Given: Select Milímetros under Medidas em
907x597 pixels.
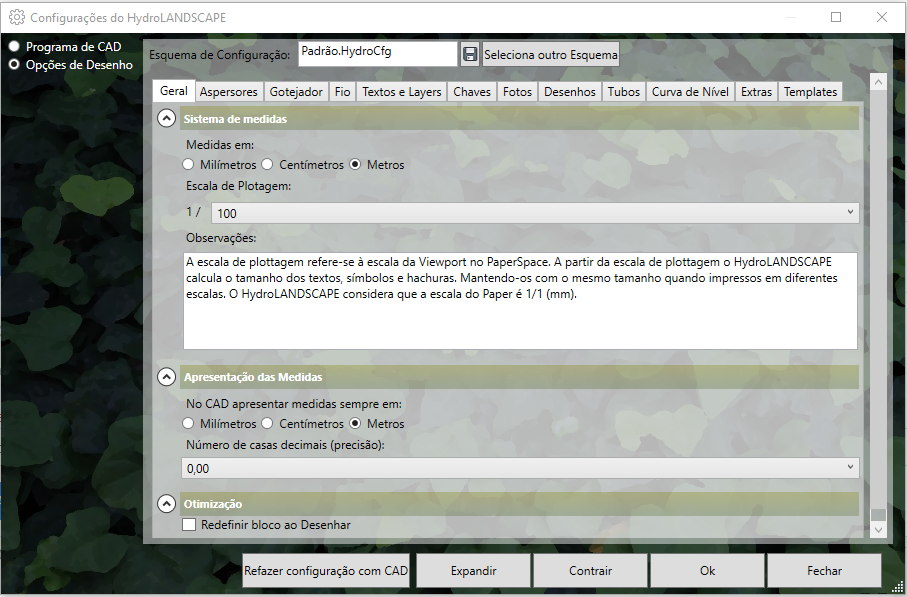Looking at the screenshot, I should point(188,165).
